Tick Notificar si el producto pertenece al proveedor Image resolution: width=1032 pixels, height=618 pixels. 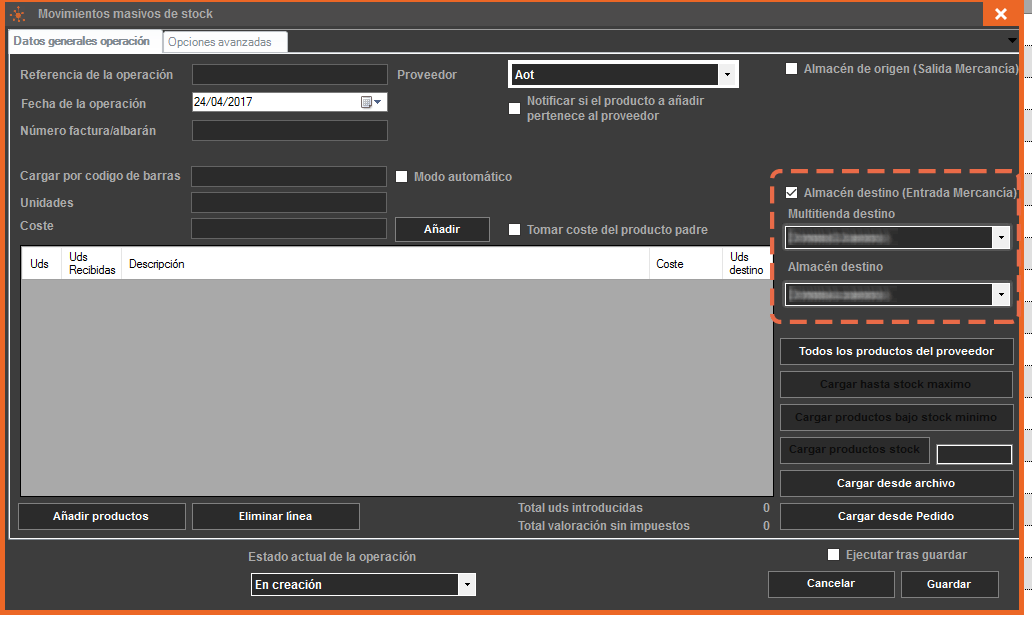click(515, 108)
